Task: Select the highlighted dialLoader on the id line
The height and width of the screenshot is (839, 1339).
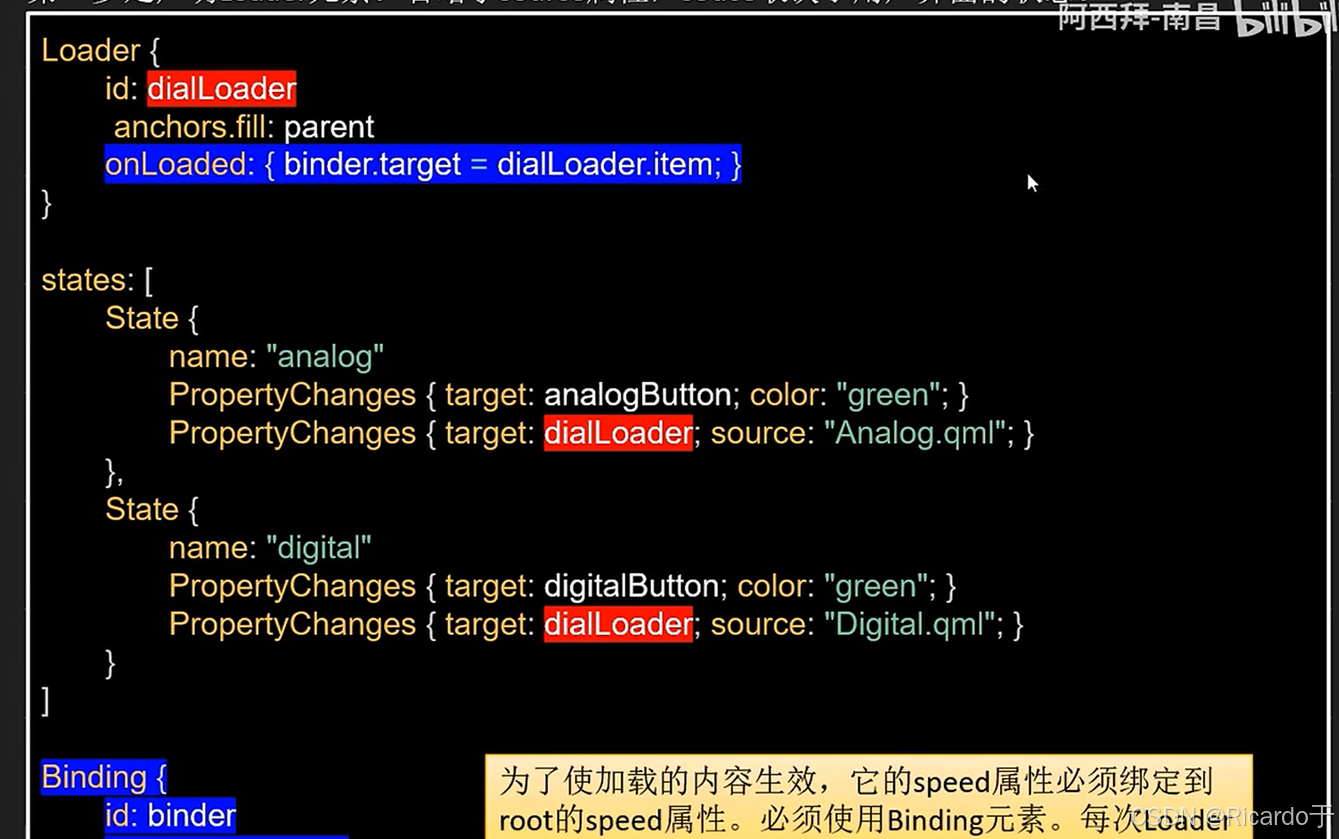Action: point(222,89)
